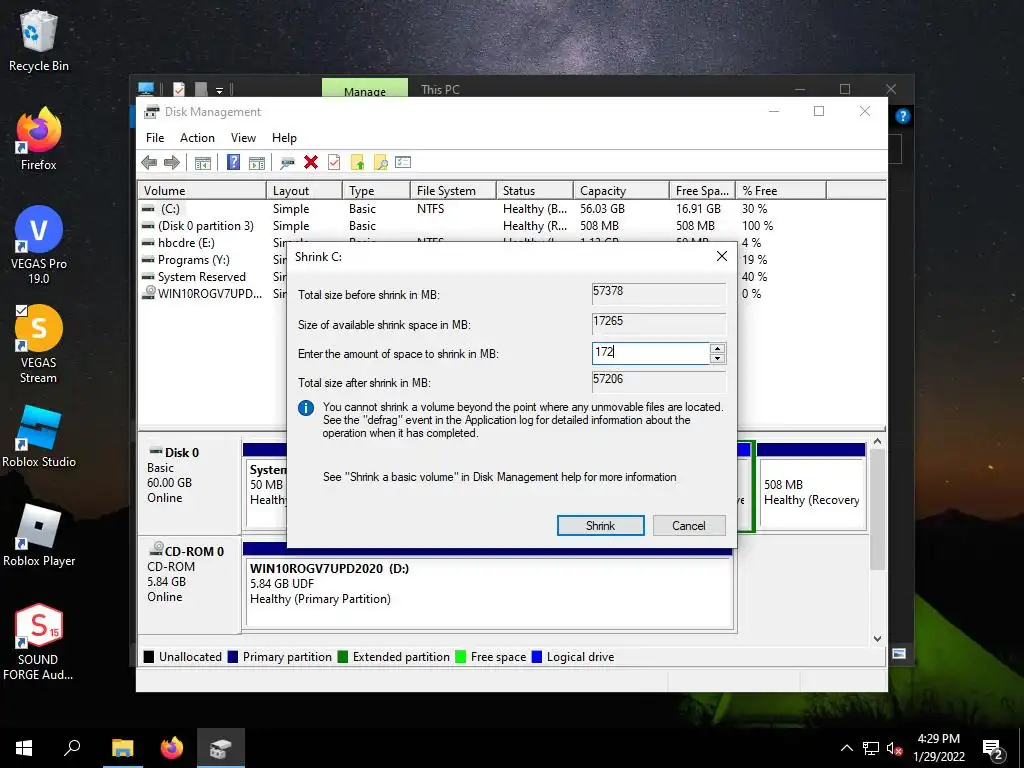This screenshot has height=768, width=1024.
Task: Click the Shrink button
Action: tap(600, 526)
